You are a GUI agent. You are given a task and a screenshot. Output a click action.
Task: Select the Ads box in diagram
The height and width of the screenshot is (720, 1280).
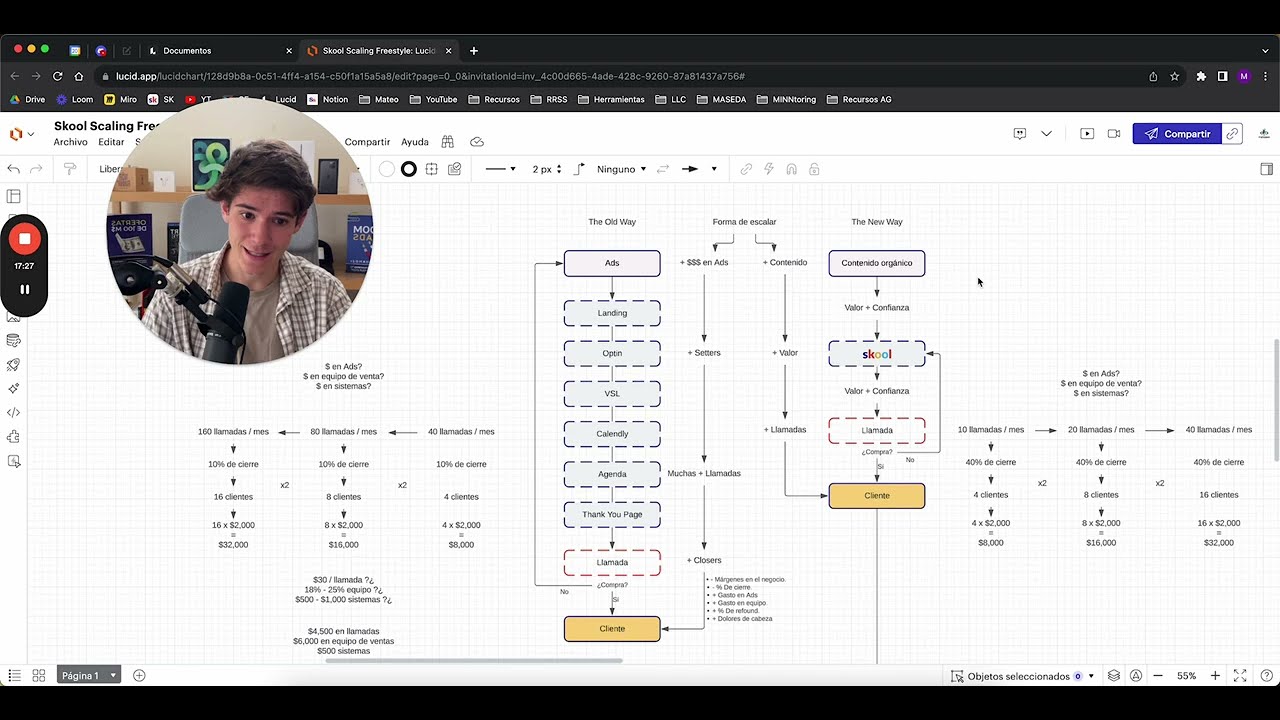(612, 263)
